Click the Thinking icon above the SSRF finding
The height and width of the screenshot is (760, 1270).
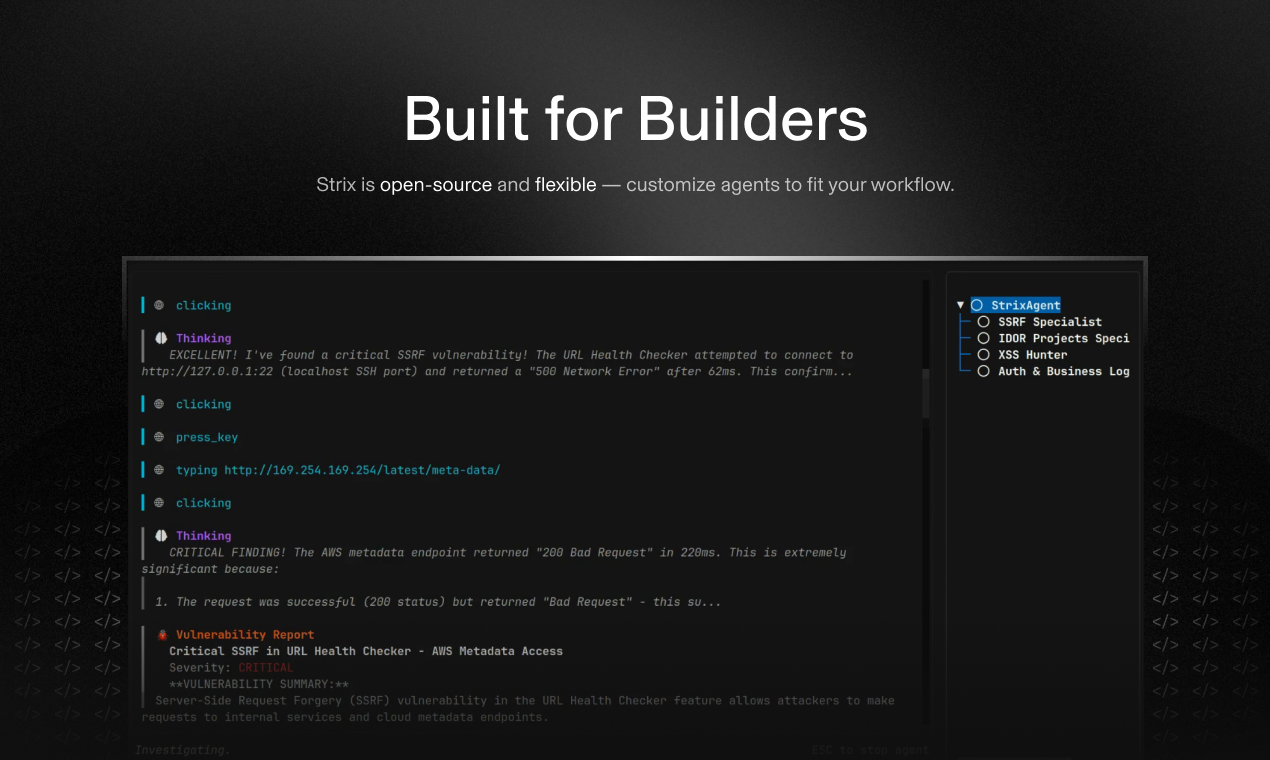tap(161, 338)
